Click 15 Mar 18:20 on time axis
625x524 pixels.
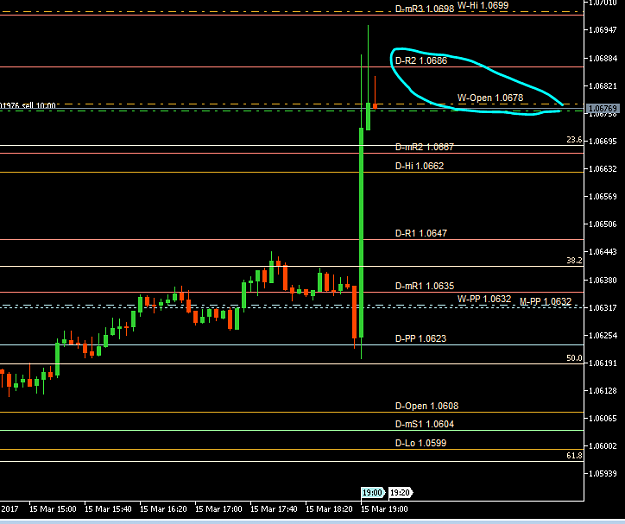[329, 509]
